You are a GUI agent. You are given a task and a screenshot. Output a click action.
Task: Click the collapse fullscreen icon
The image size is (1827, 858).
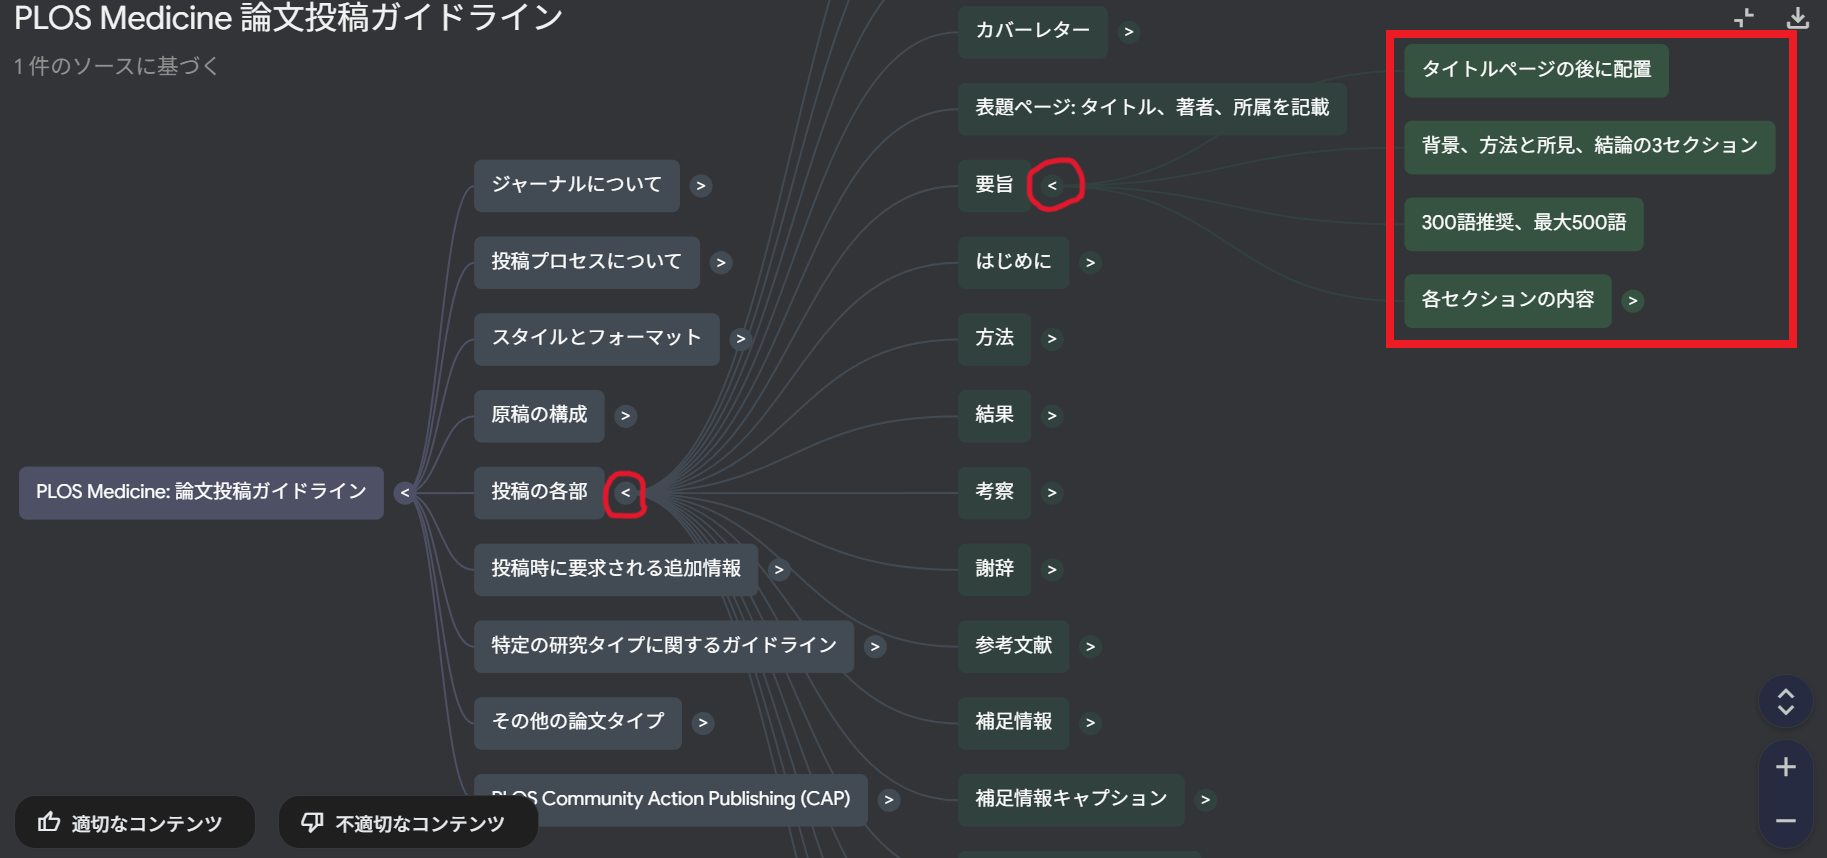(1744, 18)
